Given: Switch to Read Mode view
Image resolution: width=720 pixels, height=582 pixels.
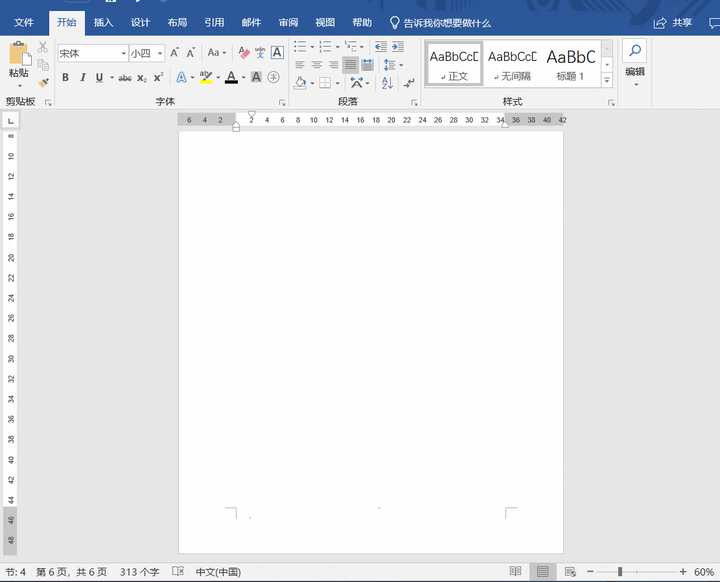Looking at the screenshot, I should point(515,571).
